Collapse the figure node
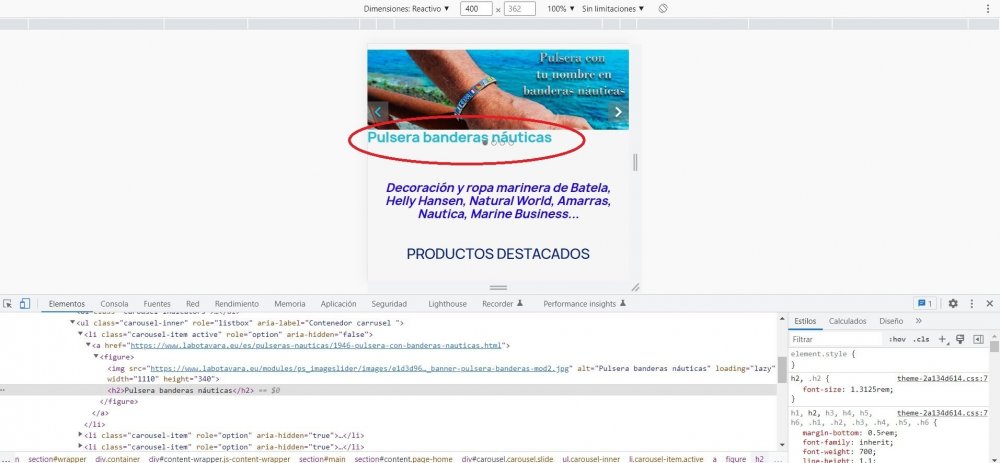1000x463 pixels. (x=96, y=356)
